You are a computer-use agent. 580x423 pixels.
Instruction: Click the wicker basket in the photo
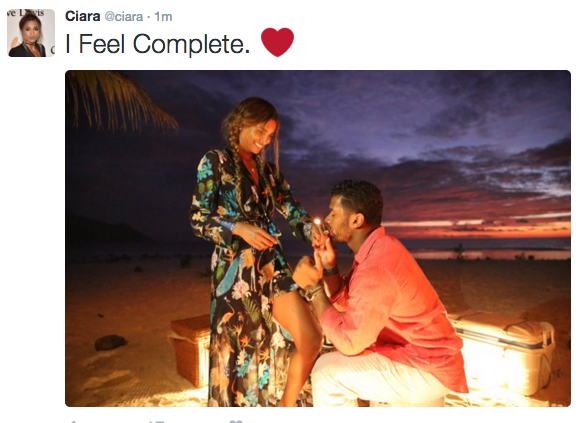[190, 349]
